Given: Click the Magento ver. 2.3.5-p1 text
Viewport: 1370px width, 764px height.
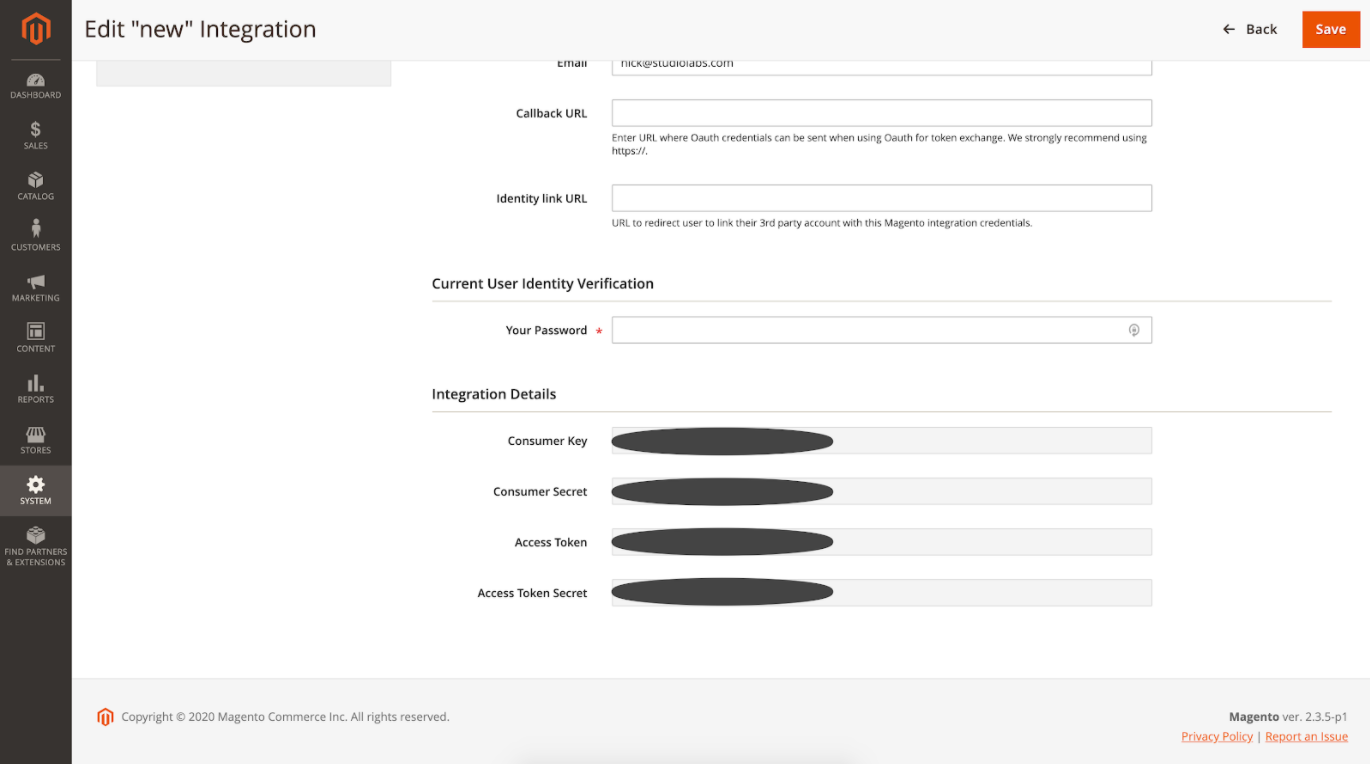Looking at the screenshot, I should click(1288, 717).
